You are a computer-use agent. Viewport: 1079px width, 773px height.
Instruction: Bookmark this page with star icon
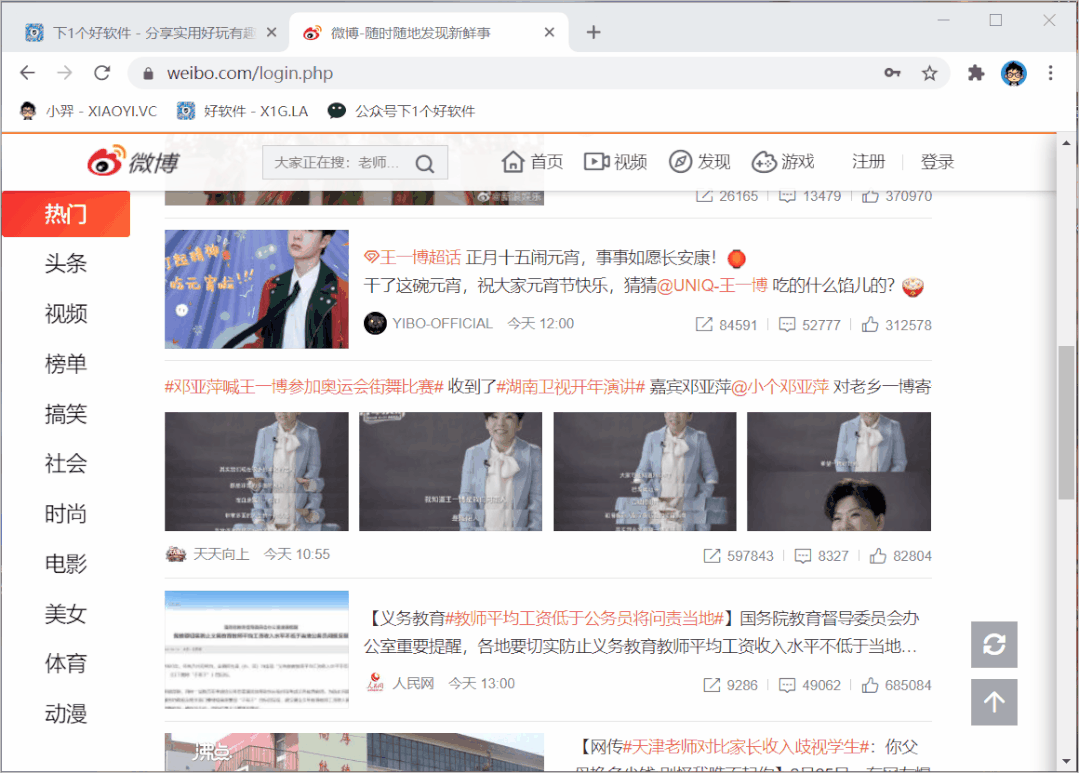930,73
